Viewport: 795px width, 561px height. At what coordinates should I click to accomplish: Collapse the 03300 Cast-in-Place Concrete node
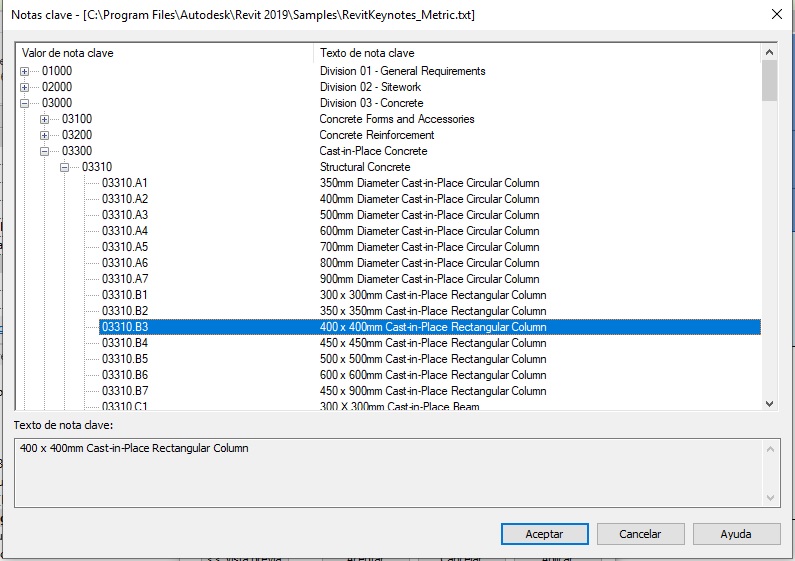click(45, 151)
